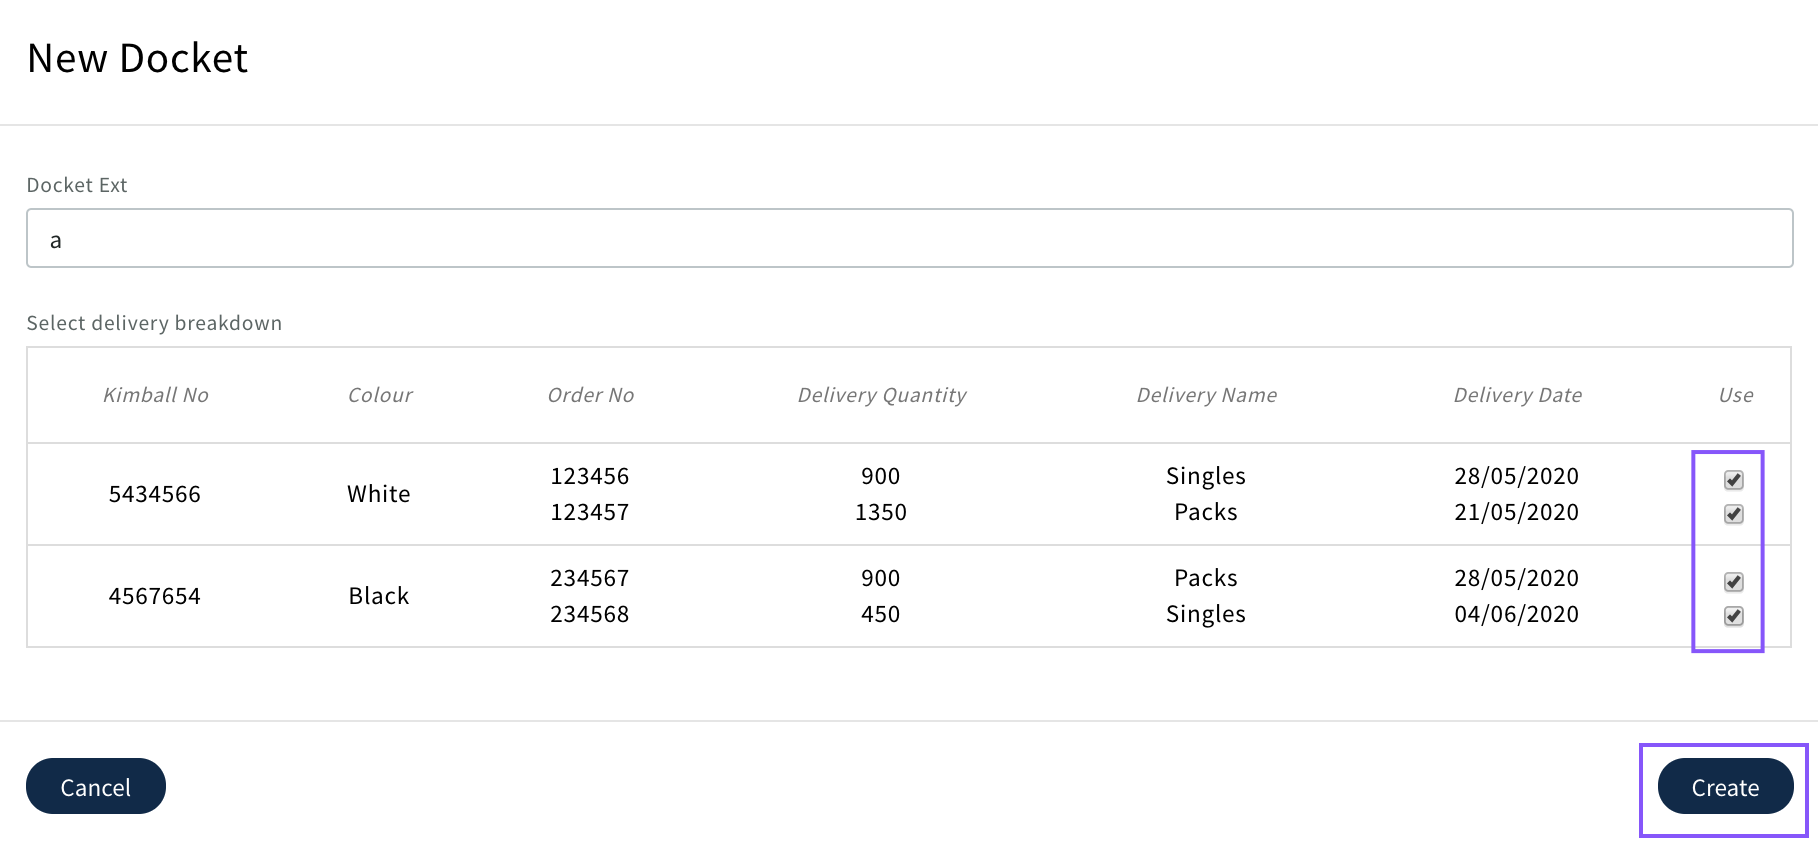Click the New Docket heading
This screenshot has height=844, width=1818.
[x=138, y=59]
